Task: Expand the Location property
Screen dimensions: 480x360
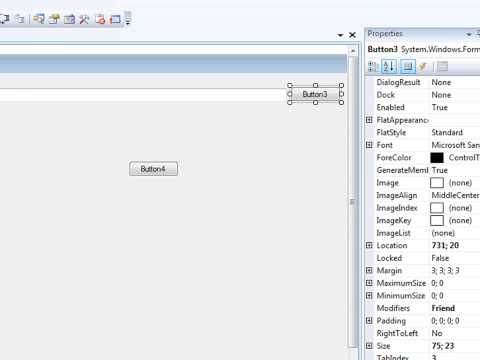Action: coord(369,245)
